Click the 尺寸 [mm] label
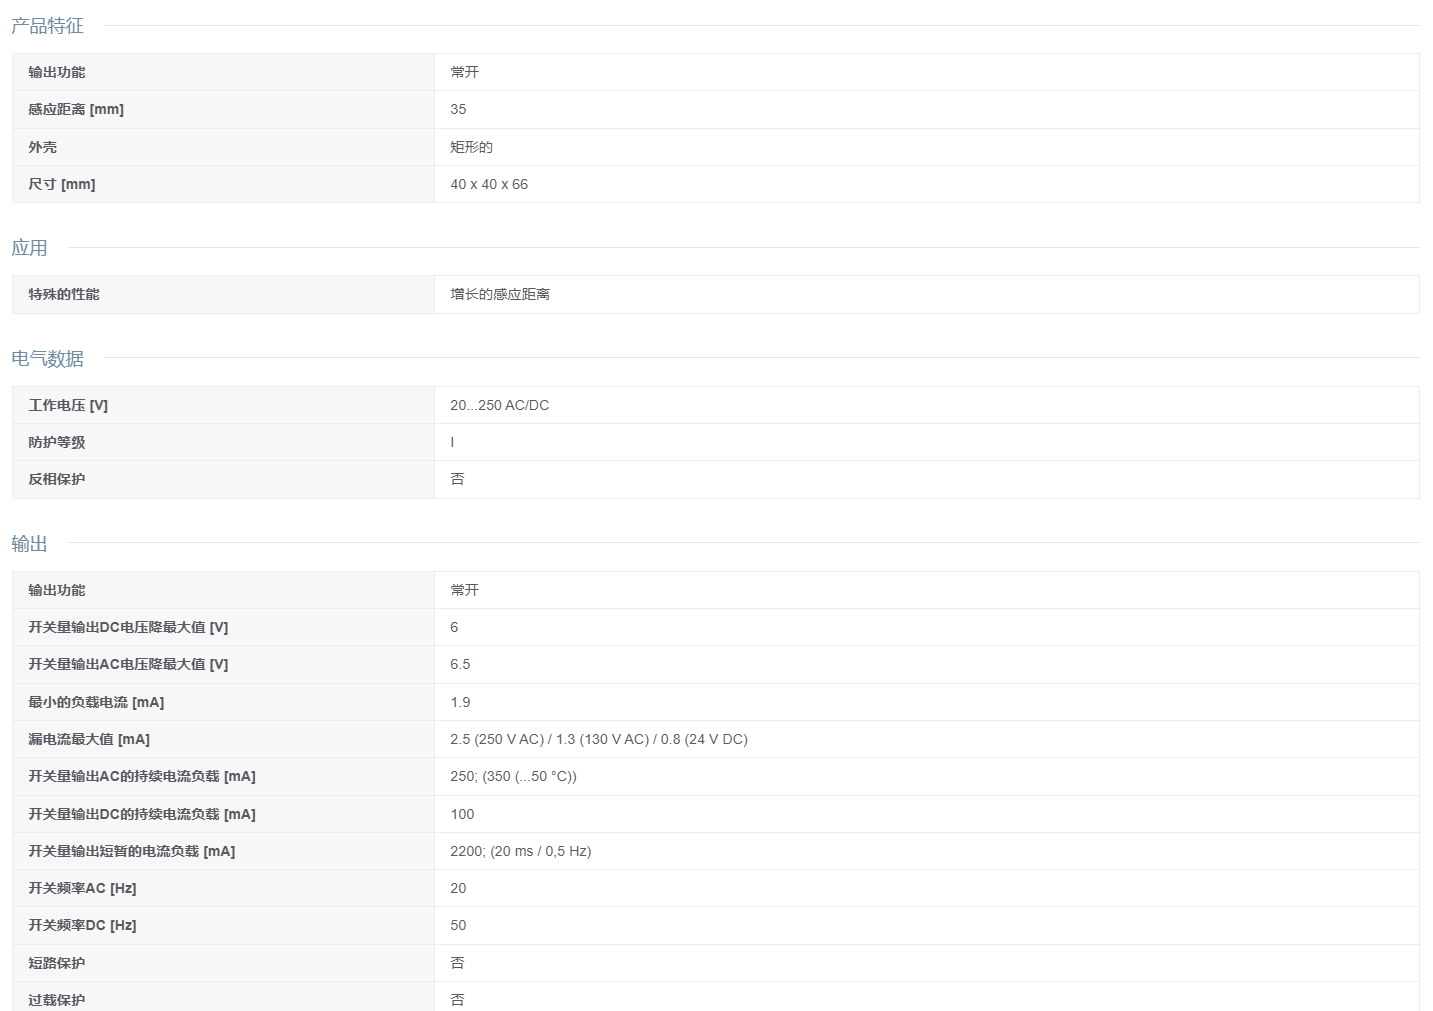The height and width of the screenshot is (1011, 1433). point(62,184)
